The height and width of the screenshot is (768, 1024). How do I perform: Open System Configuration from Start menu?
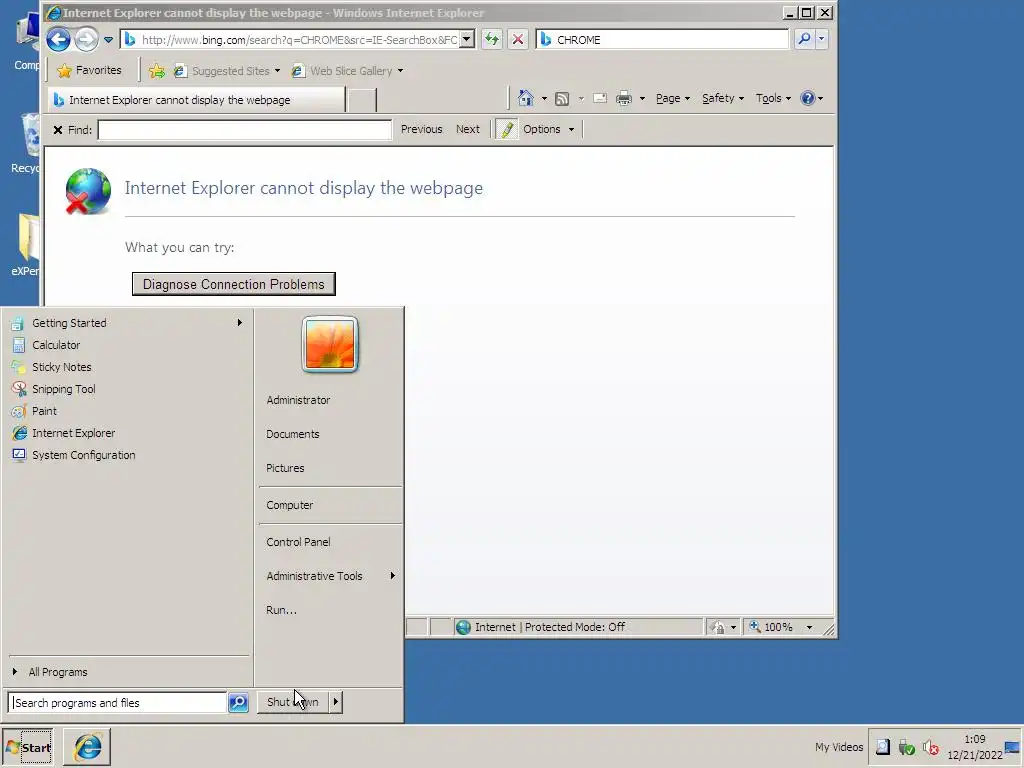click(x=127, y=455)
